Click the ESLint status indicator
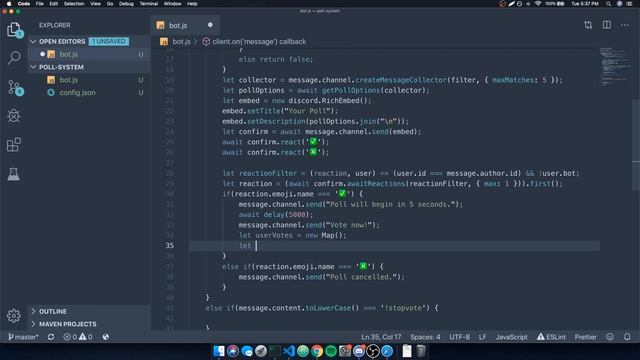The width and height of the screenshot is (640, 360). point(551,337)
